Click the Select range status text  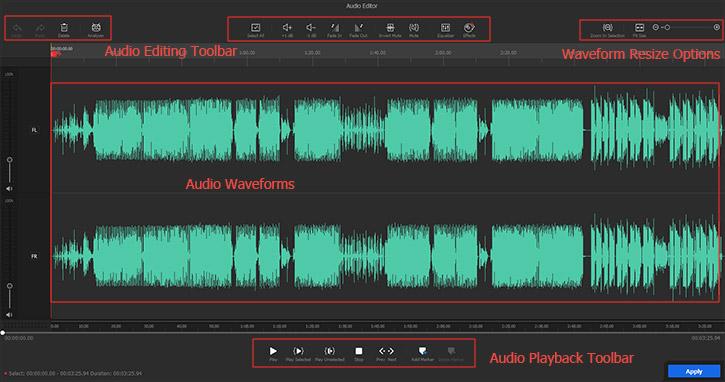75,374
